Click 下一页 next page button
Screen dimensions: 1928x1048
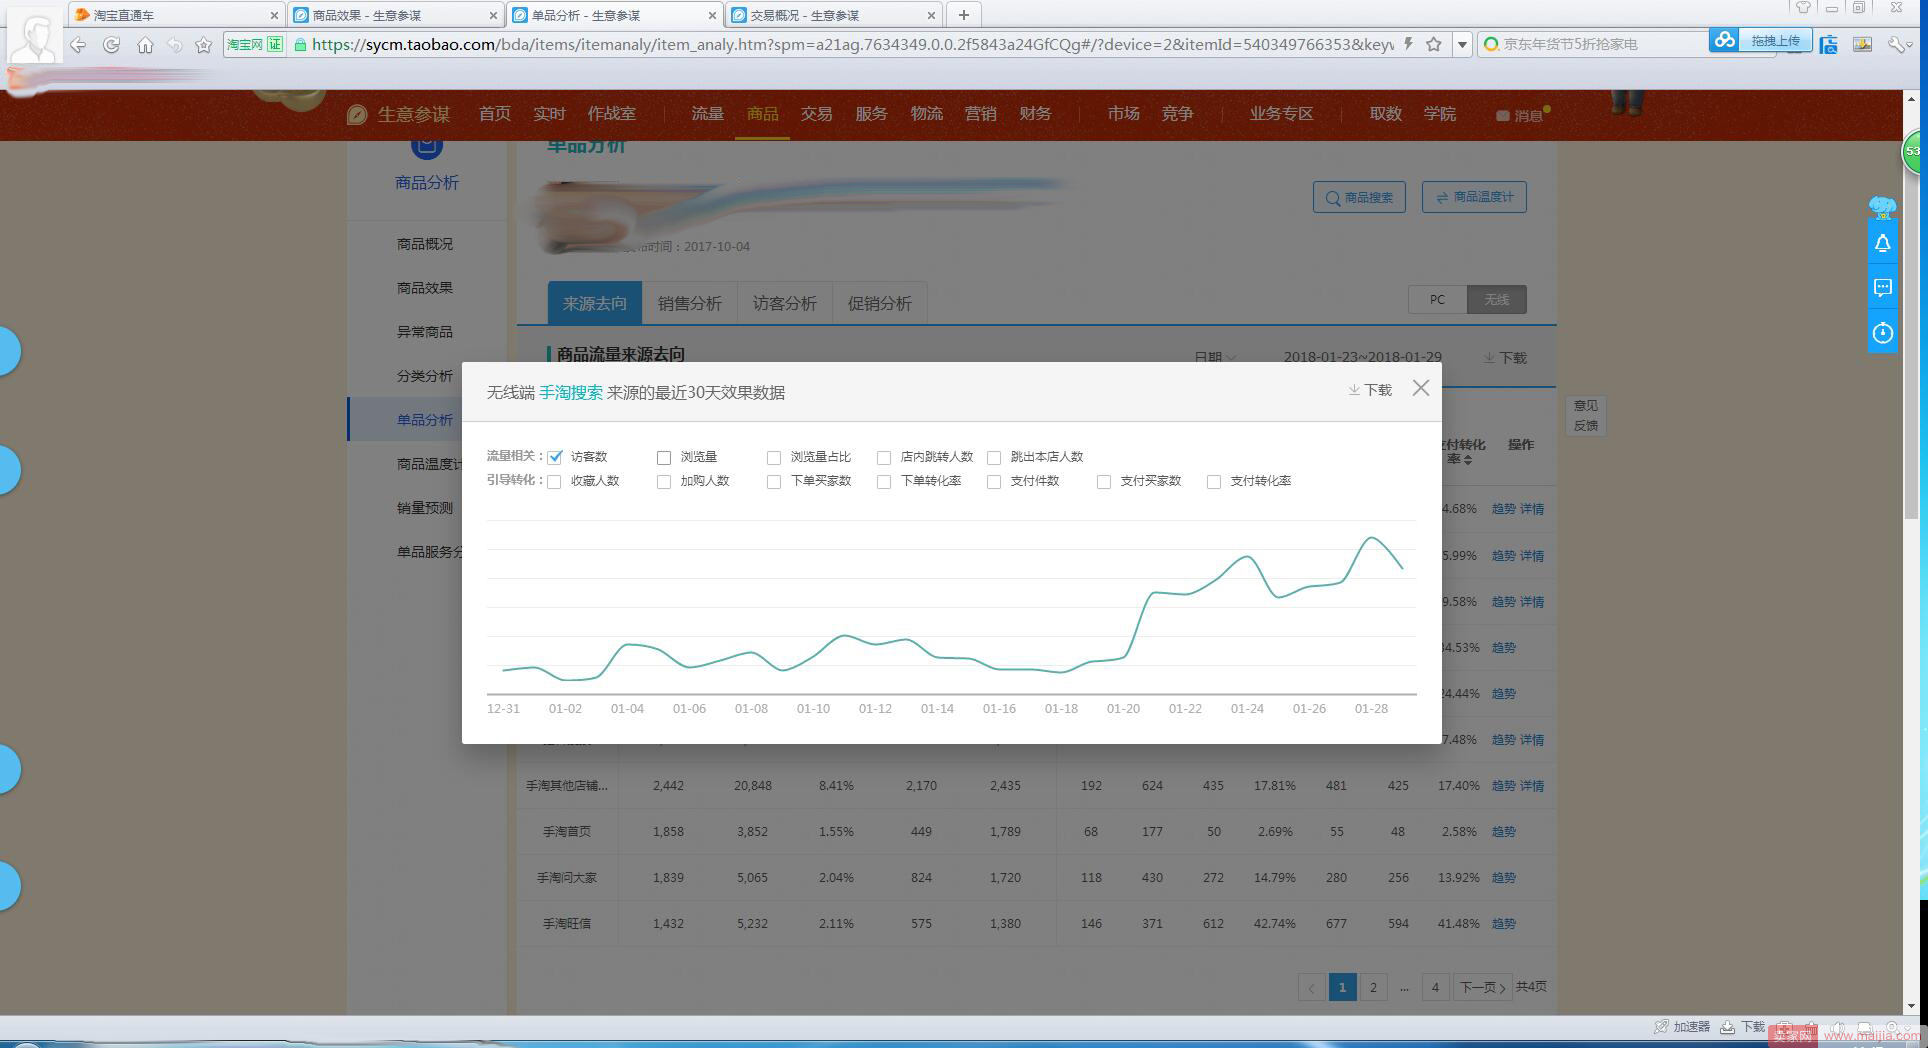(1482, 987)
